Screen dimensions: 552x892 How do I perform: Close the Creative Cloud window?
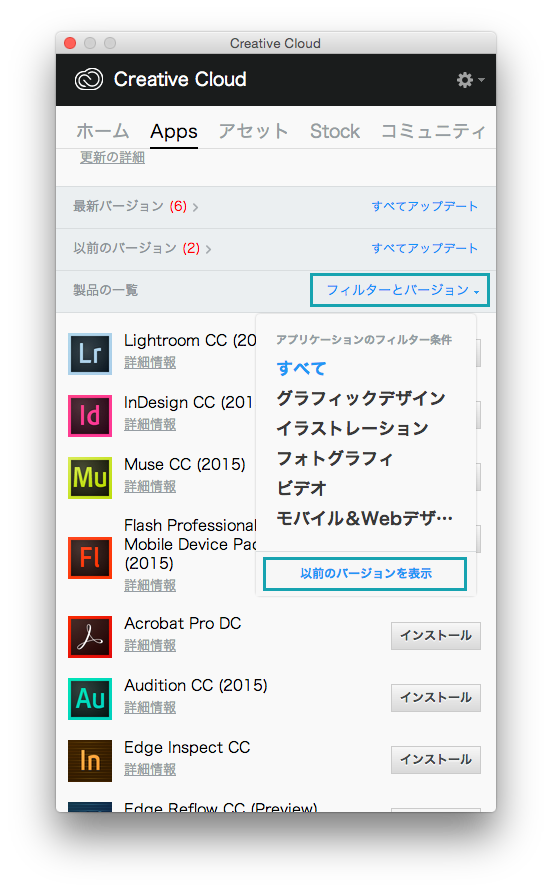pyautogui.click(x=70, y=43)
